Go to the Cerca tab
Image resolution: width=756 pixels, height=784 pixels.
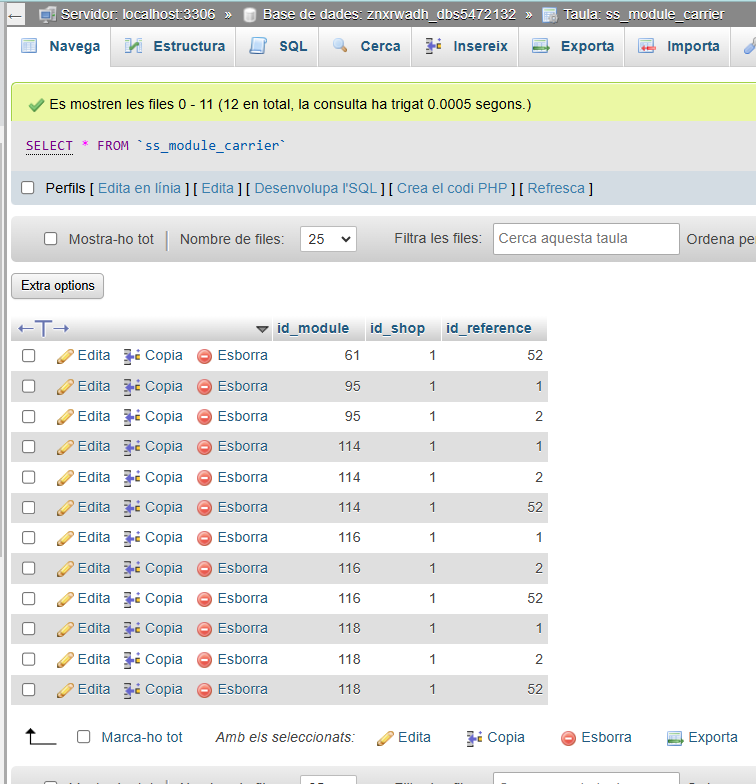(366, 46)
